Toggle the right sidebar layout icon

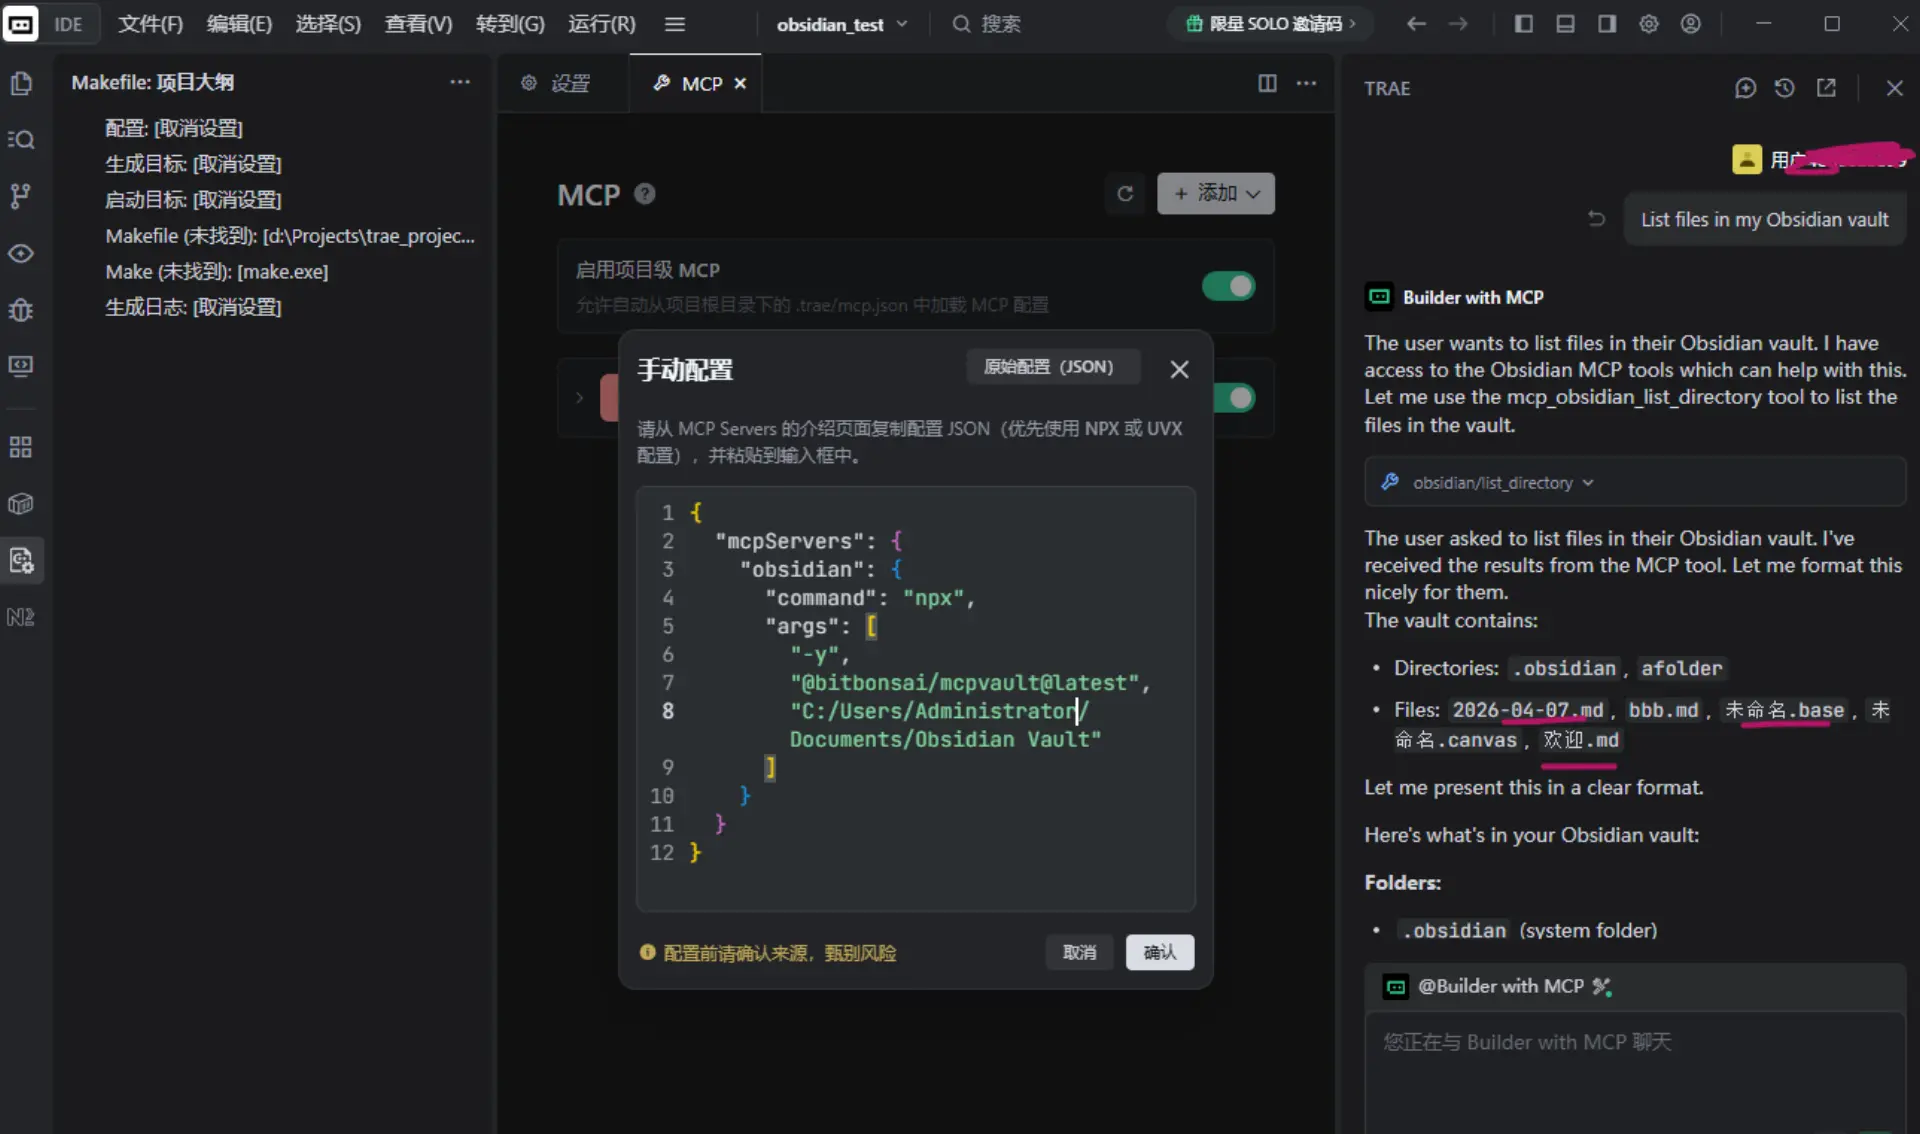click(1607, 24)
